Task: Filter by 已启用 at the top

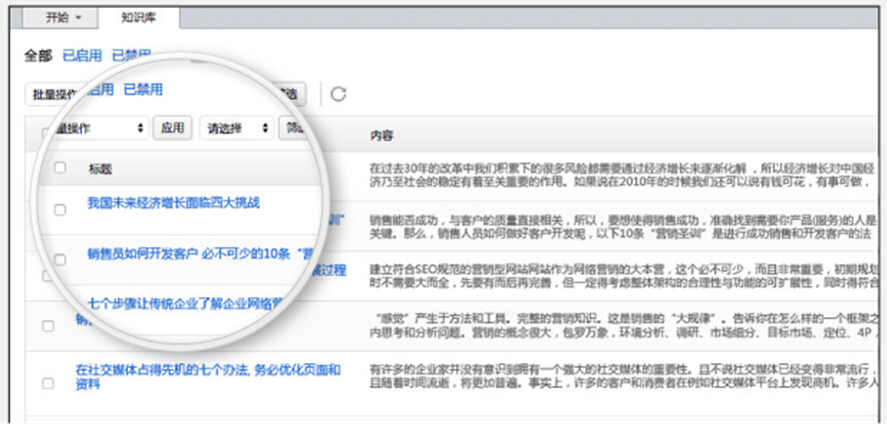Action: pos(82,55)
